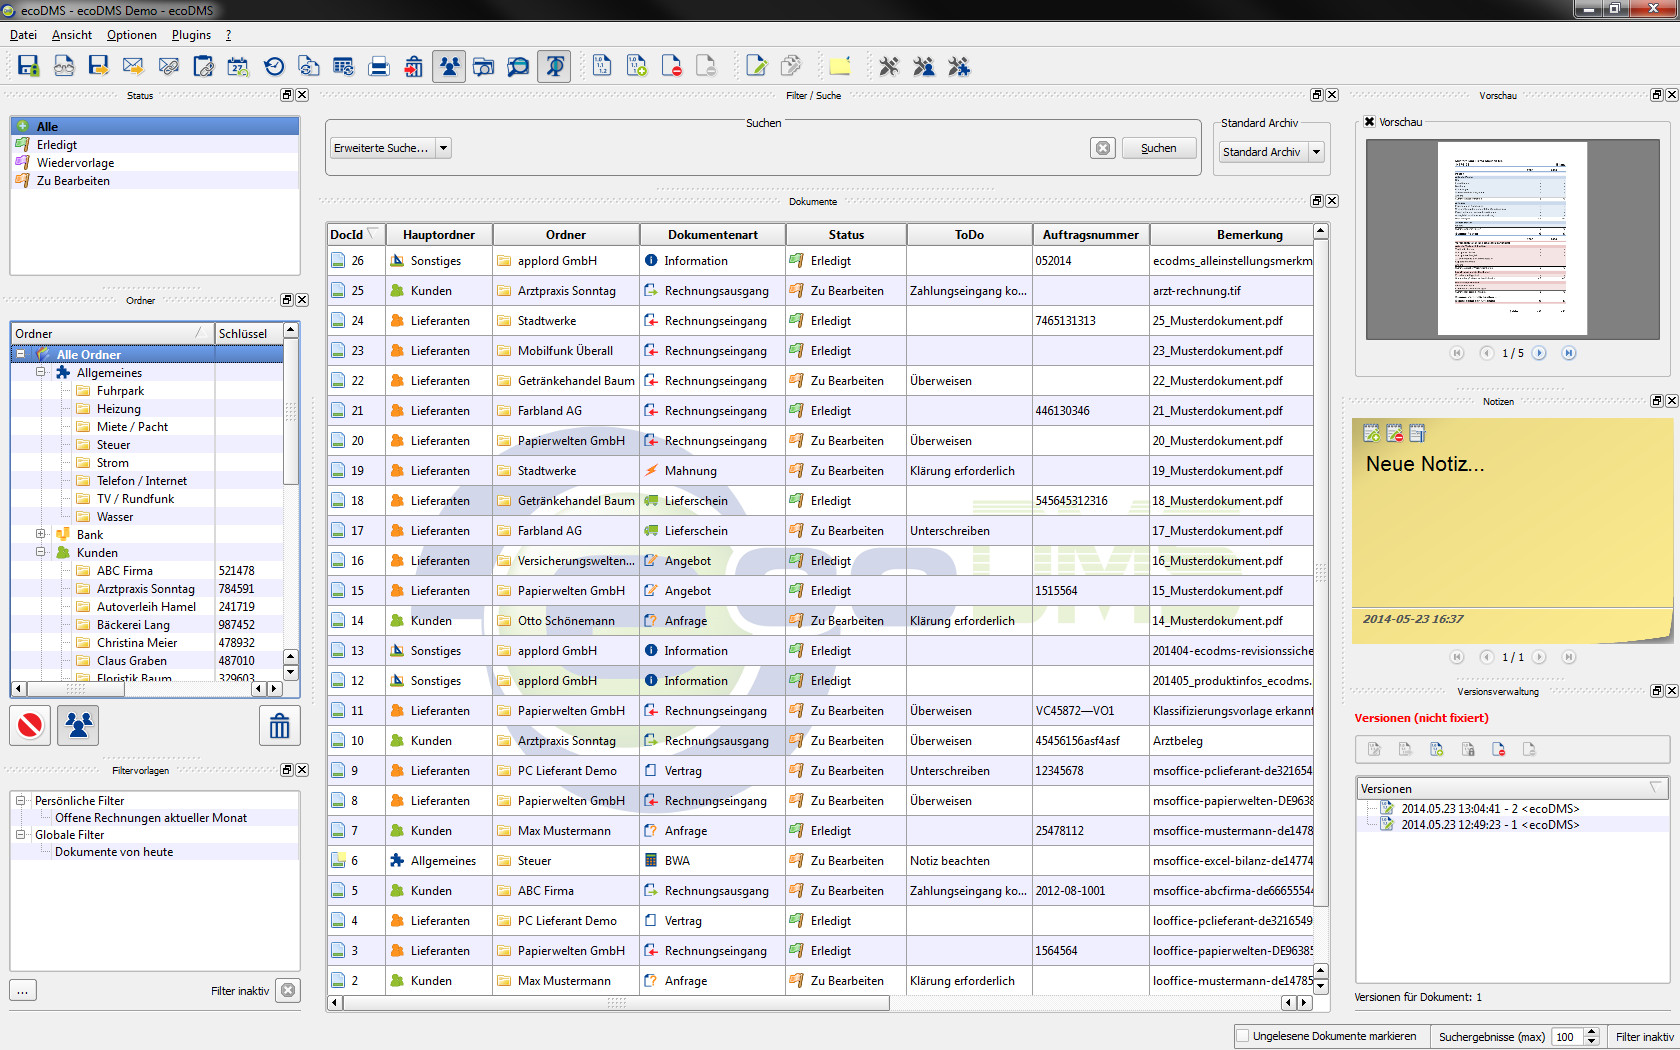Enable 'Ungelesene Dokumente markieren' checkbox
Viewport: 1680px width, 1050px height.
tap(1243, 1036)
